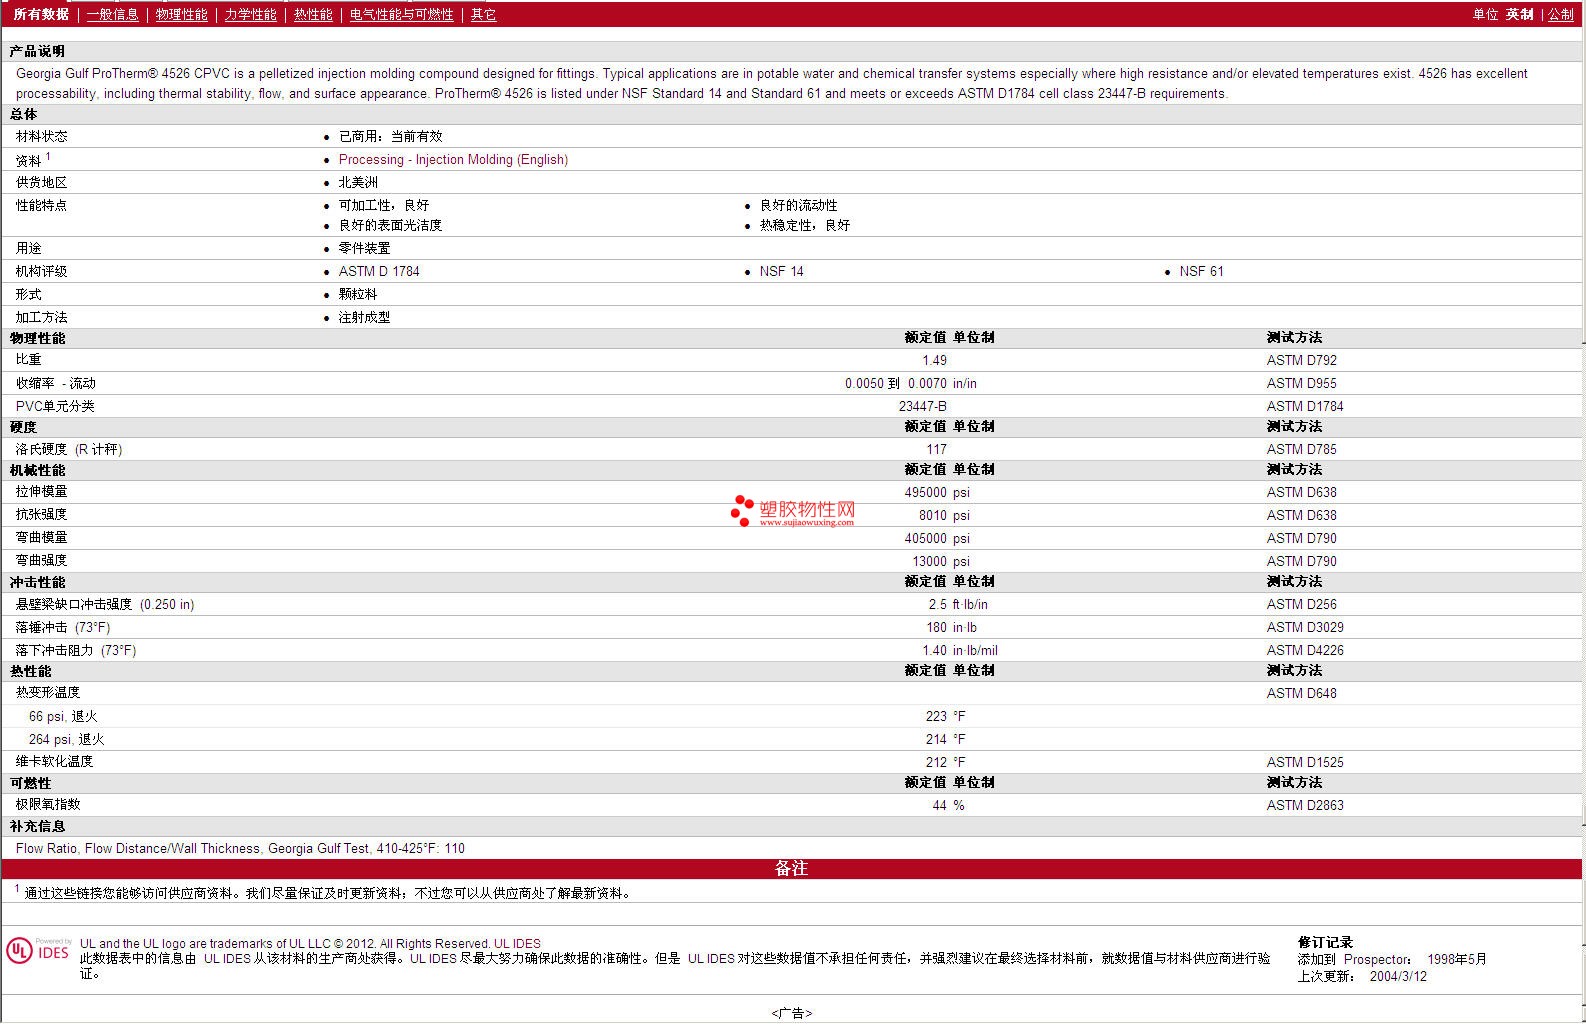Select the 所有数据 tab
The height and width of the screenshot is (1024, 1586).
click(41, 14)
